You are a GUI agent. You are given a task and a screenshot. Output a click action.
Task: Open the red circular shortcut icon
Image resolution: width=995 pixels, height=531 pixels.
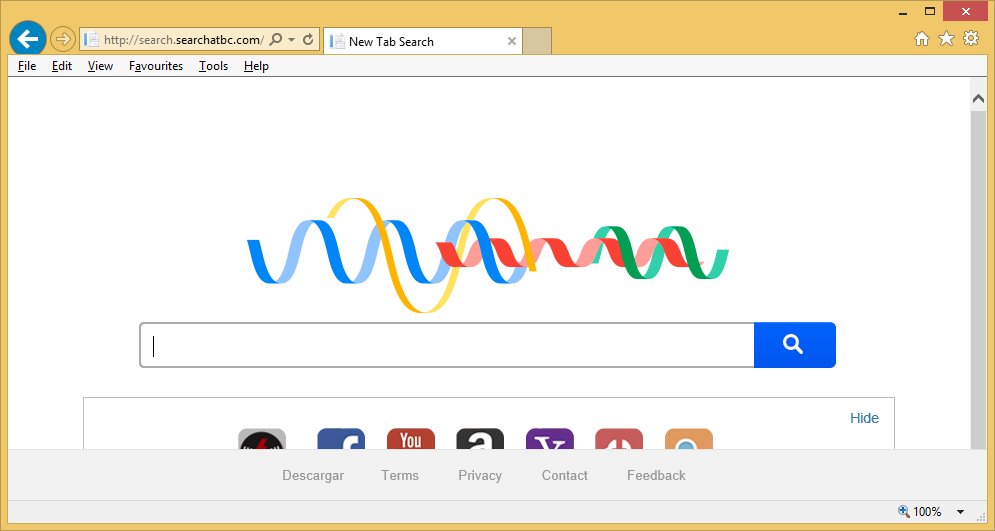tap(619, 439)
